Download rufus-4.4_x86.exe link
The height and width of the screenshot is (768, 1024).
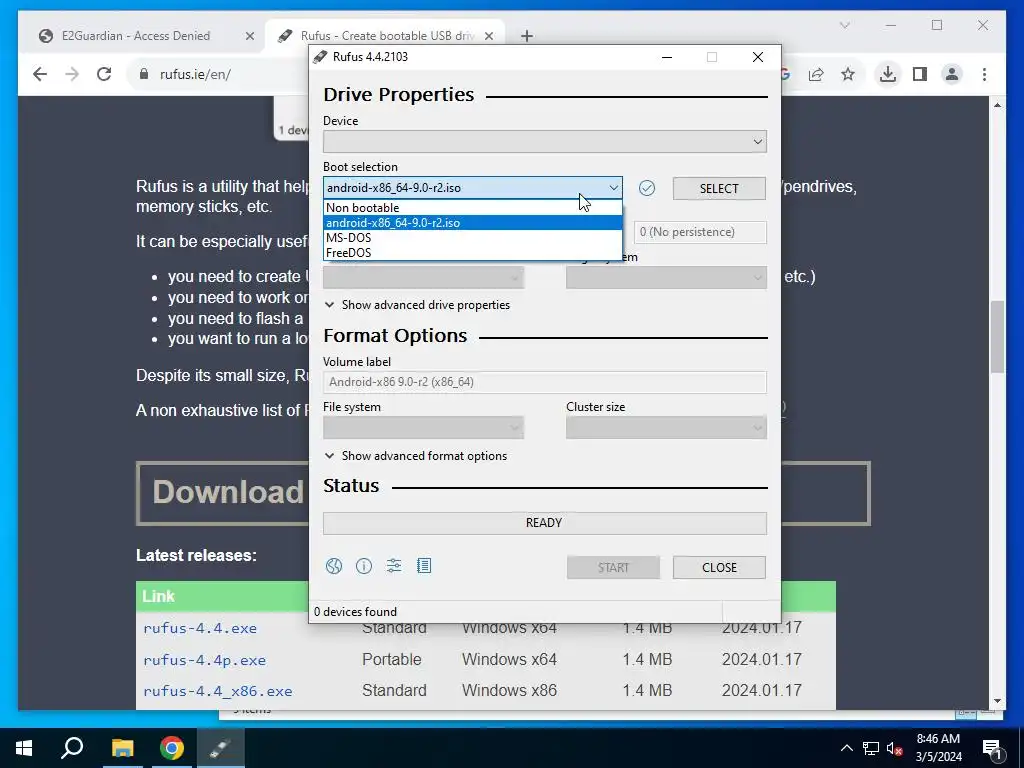[217, 691]
